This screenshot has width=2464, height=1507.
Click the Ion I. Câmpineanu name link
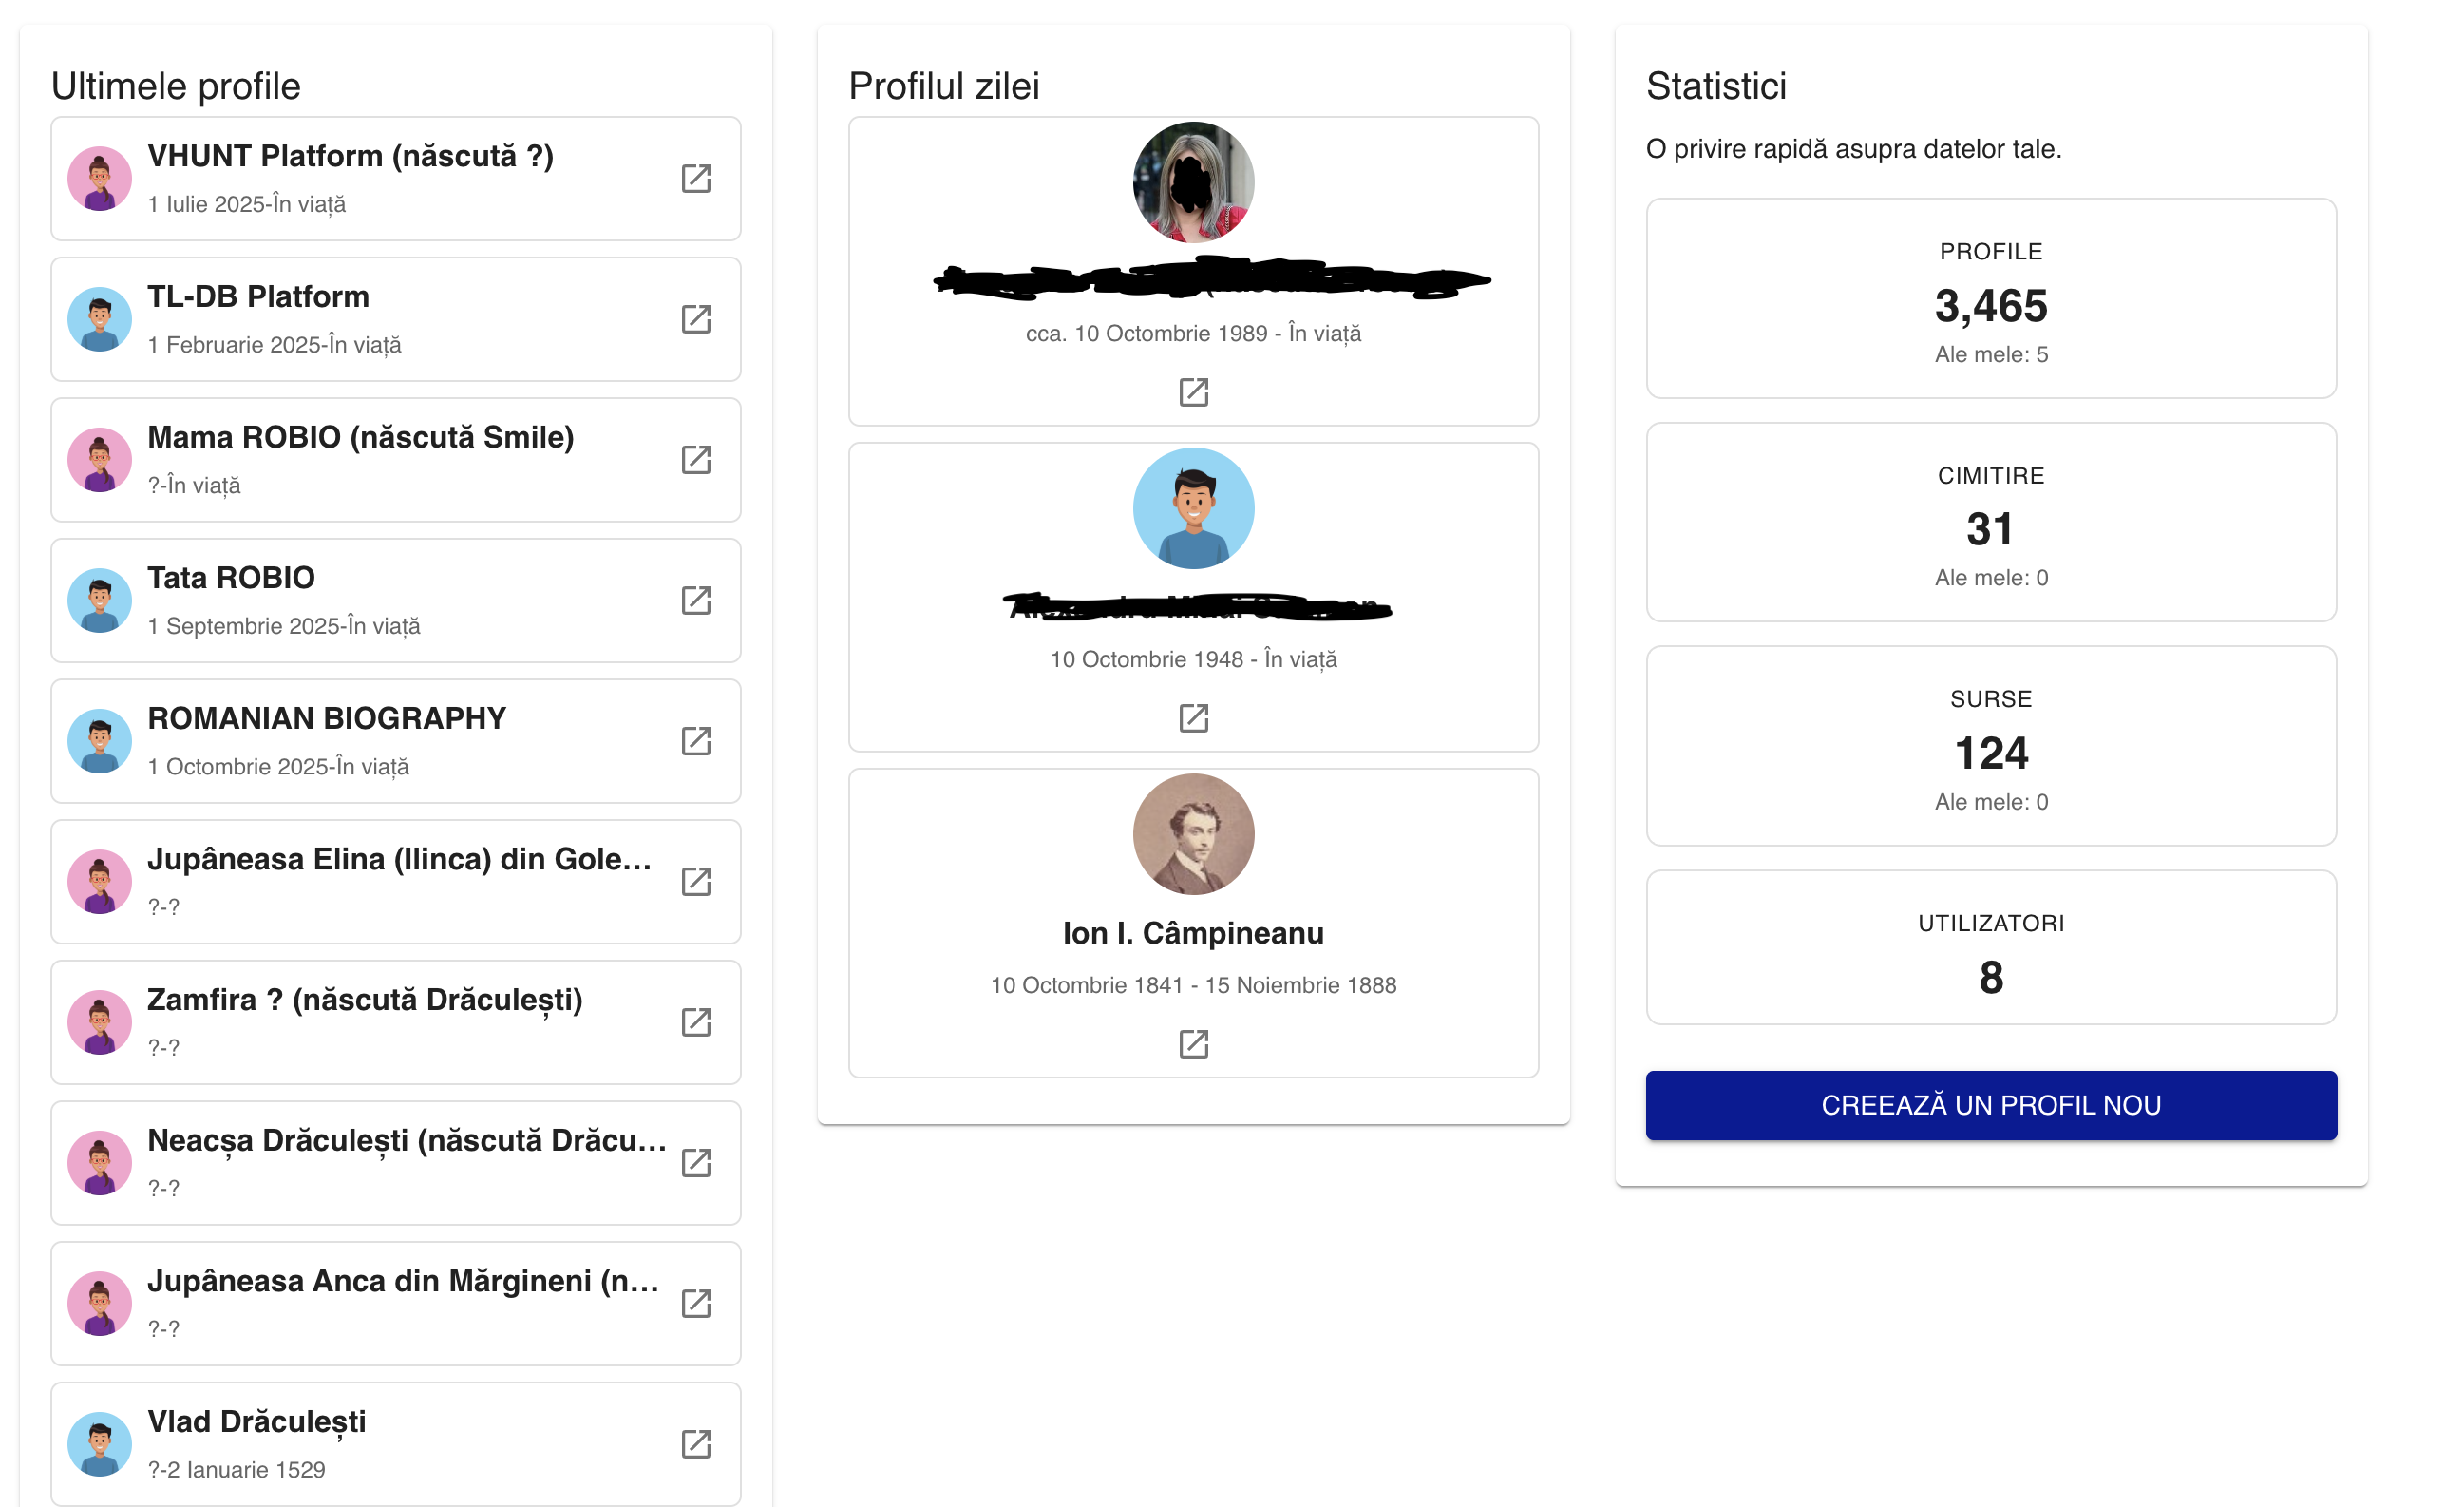[1193, 932]
